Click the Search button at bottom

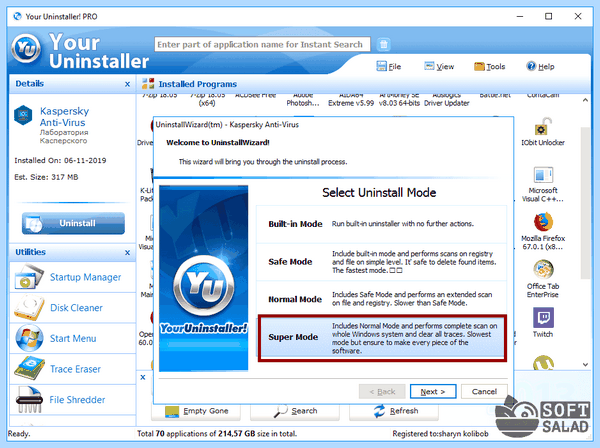point(295,412)
